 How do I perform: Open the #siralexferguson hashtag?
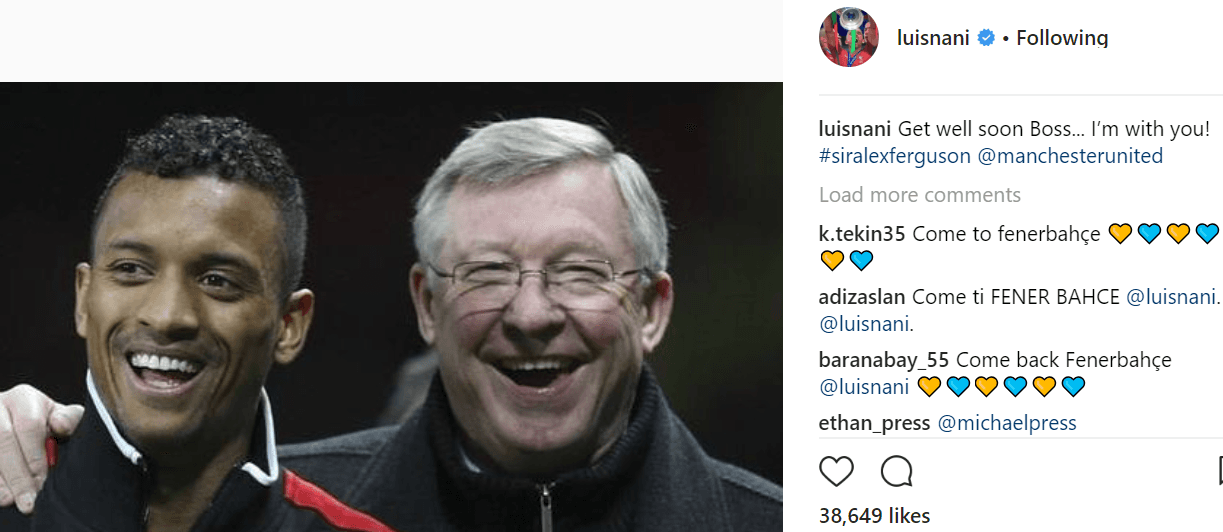tap(895, 156)
